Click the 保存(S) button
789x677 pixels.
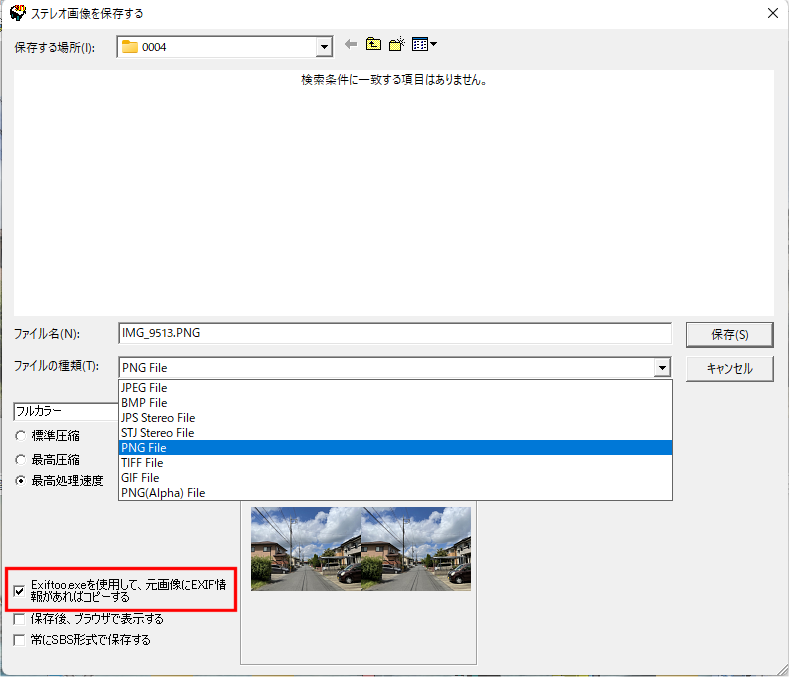(730, 335)
